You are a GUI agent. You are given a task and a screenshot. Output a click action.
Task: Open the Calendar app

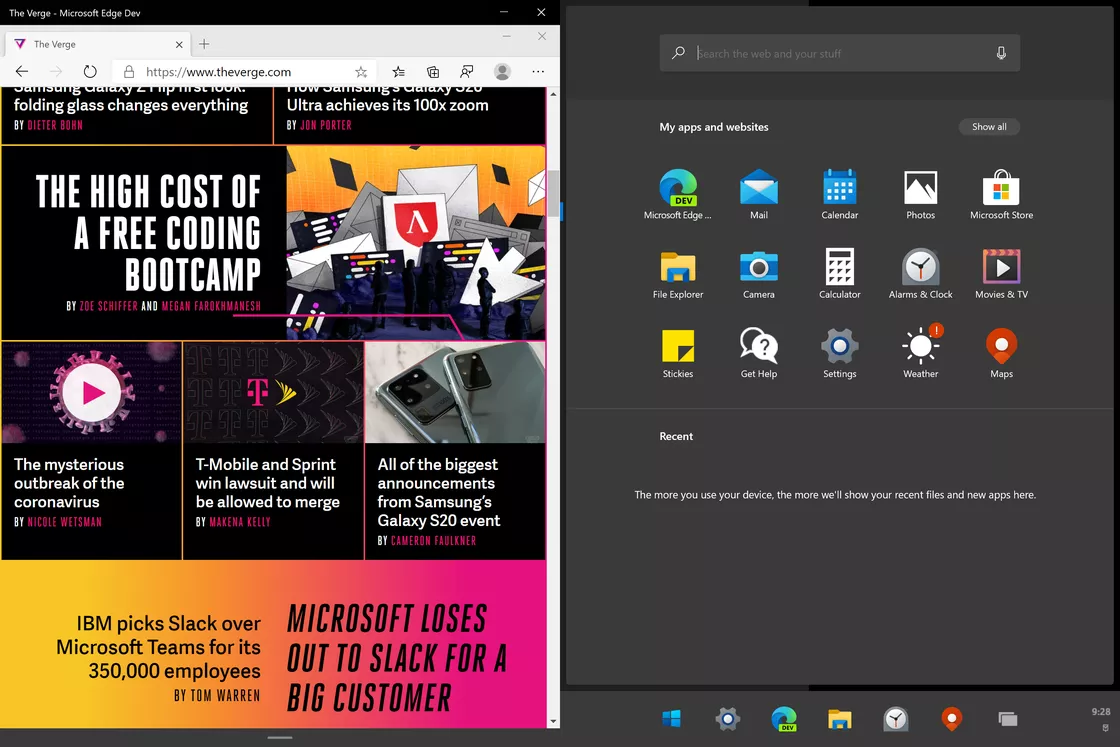point(839,194)
